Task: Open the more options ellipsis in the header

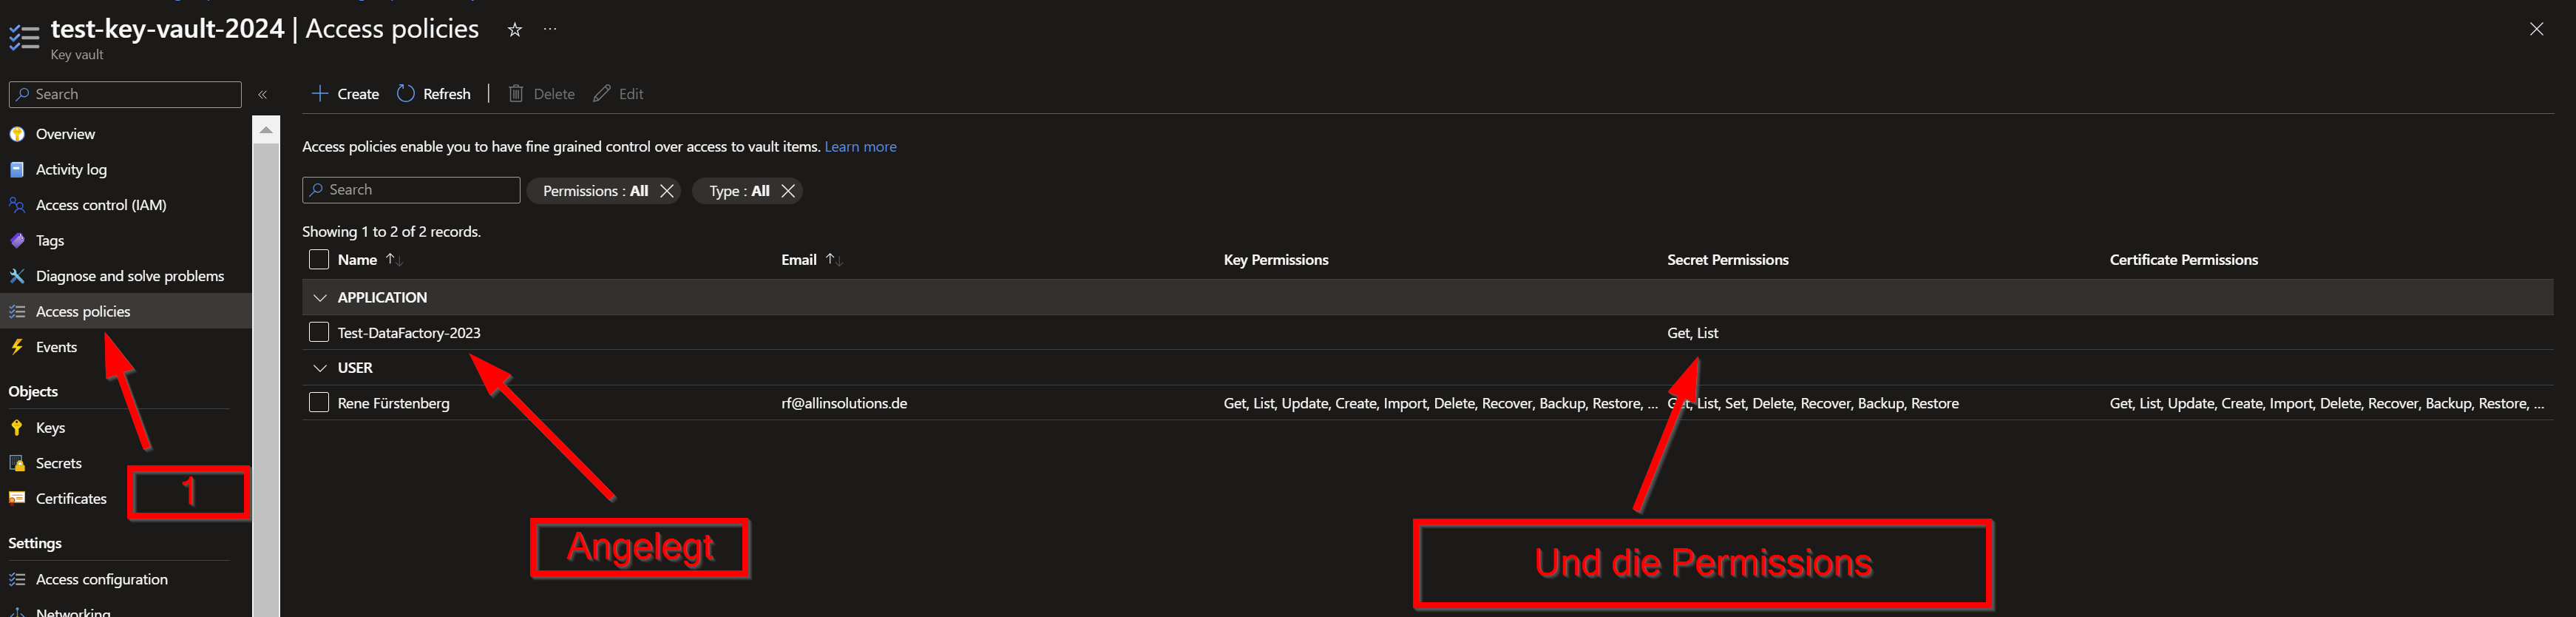Action: click(x=550, y=29)
